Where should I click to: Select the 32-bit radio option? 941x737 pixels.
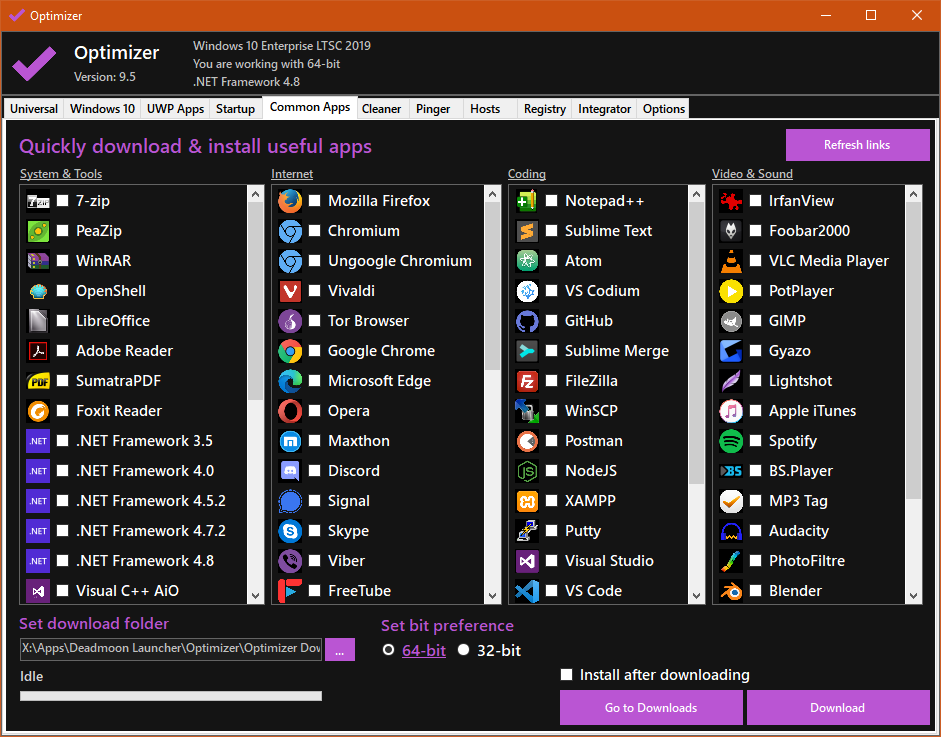click(463, 650)
